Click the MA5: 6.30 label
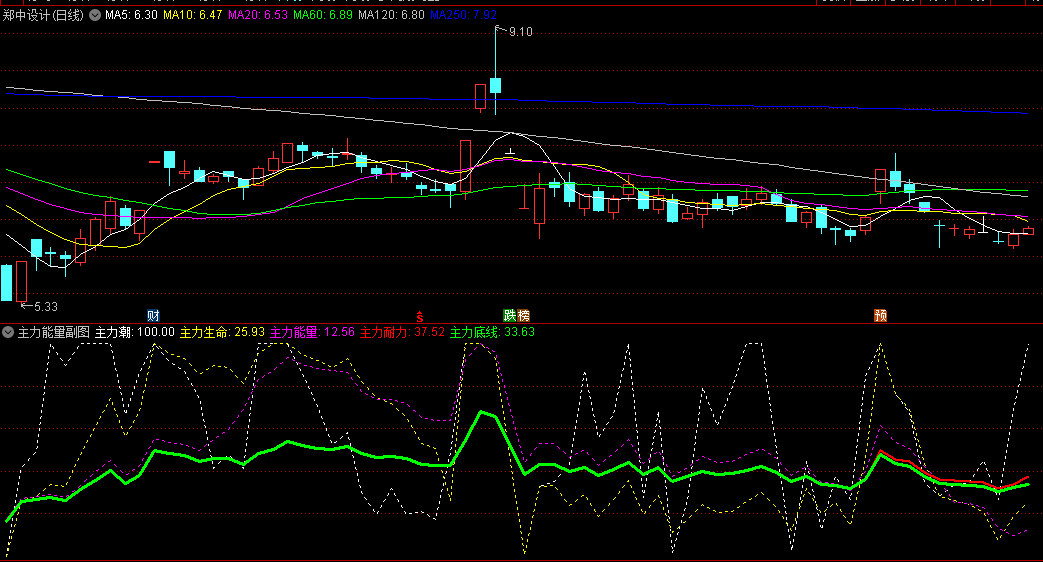The width and height of the screenshot is (1043, 562). tap(131, 15)
